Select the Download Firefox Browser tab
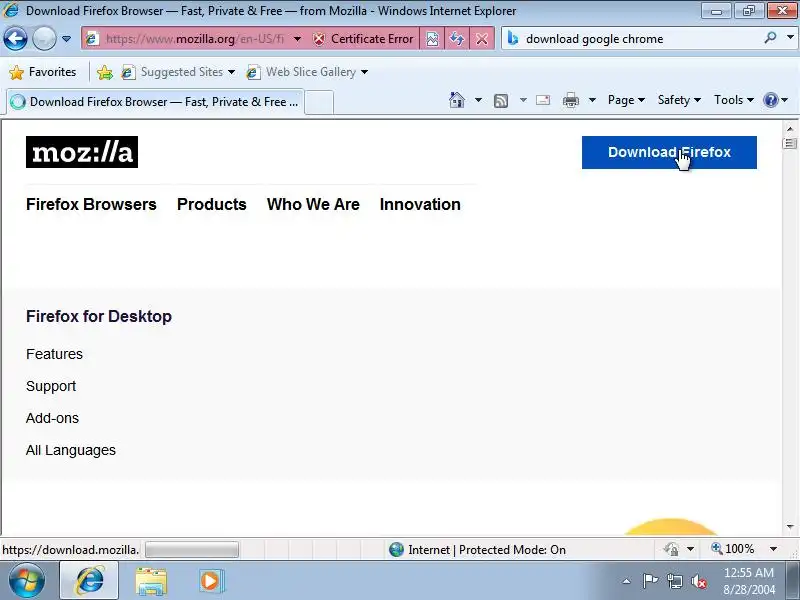800x600 pixels. tap(155, 102)
